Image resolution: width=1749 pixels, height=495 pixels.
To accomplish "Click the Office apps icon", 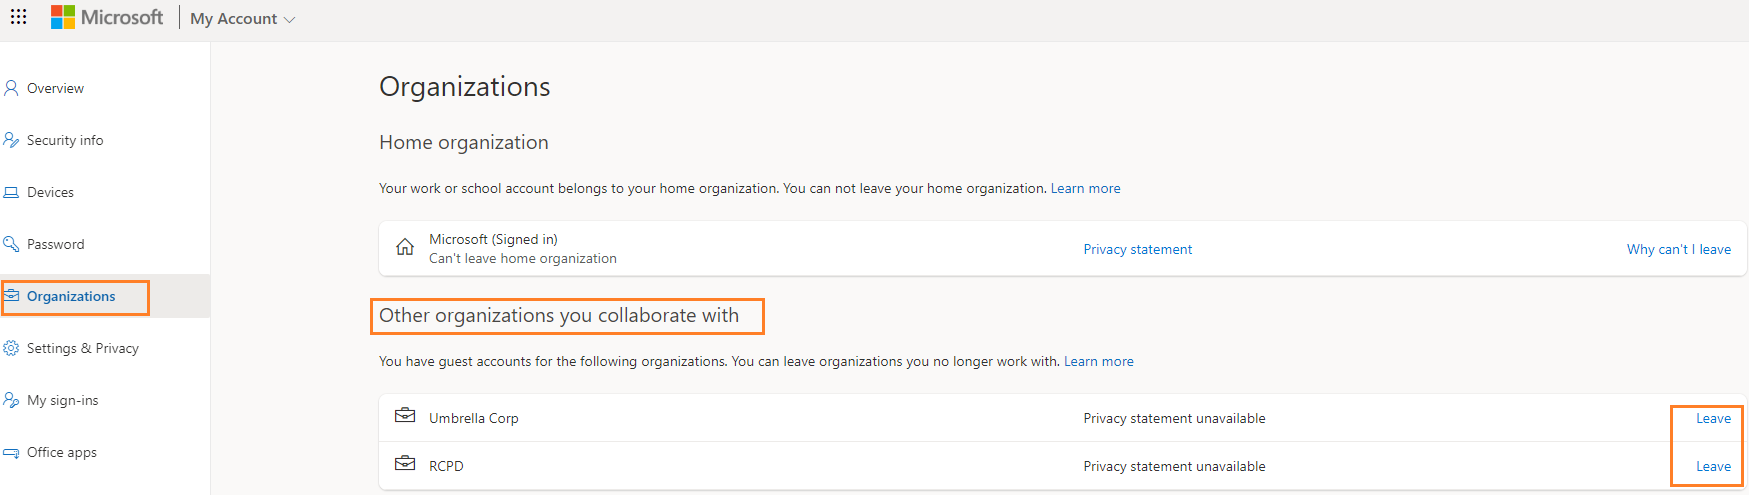I will coord(11,452).
